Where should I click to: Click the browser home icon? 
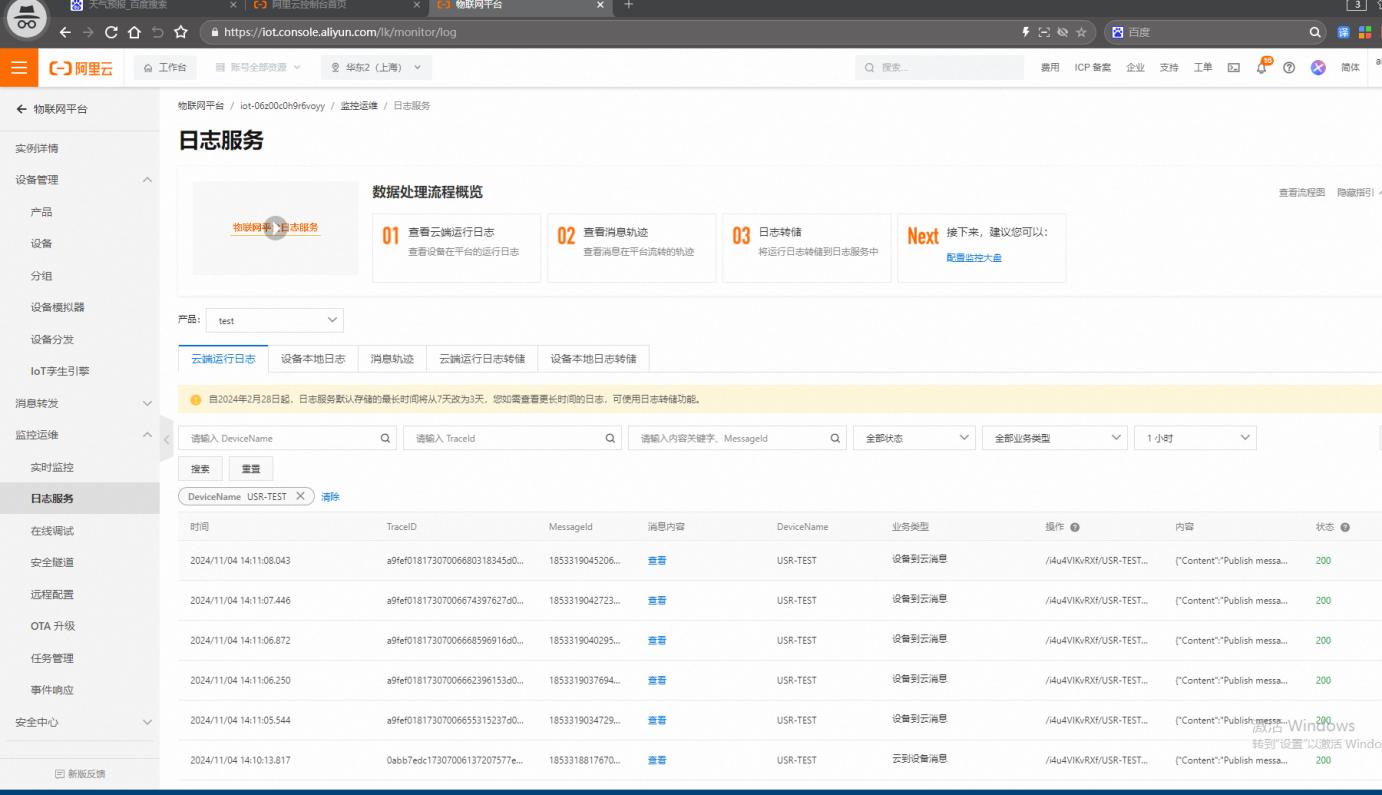134,32
